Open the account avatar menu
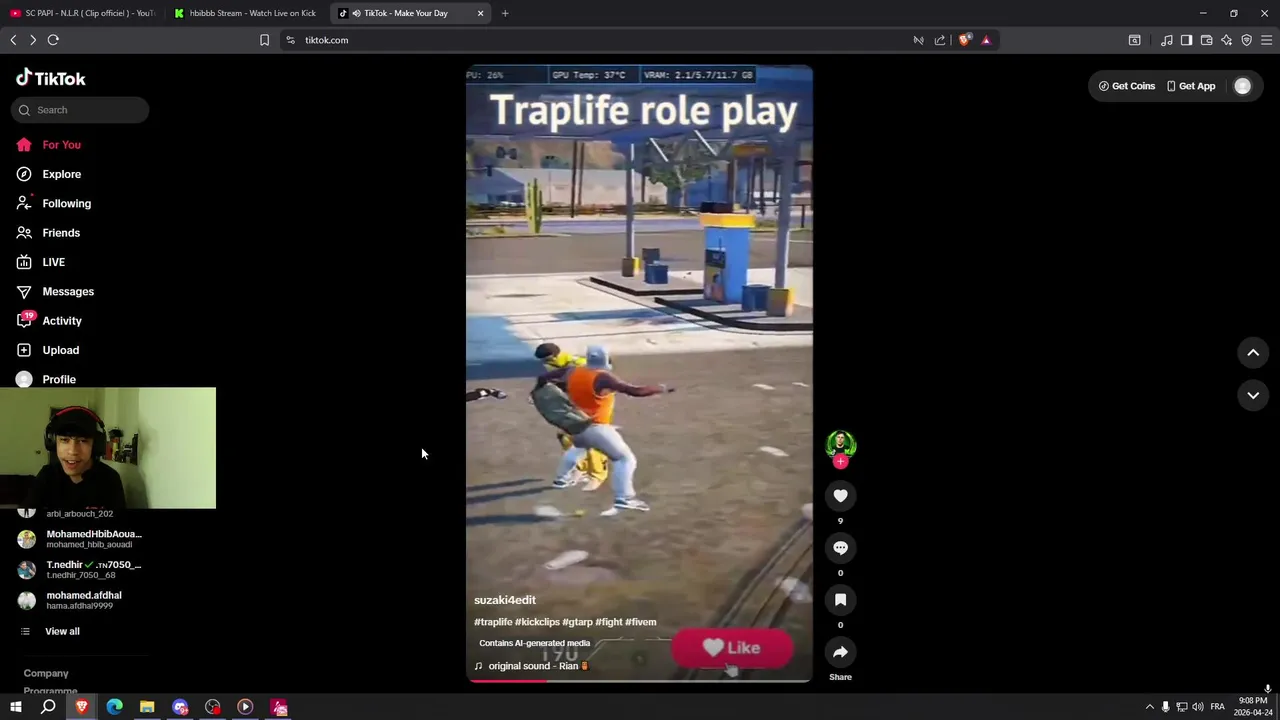The width and height of the screenshot is (1280, 720). [1242, 86]
